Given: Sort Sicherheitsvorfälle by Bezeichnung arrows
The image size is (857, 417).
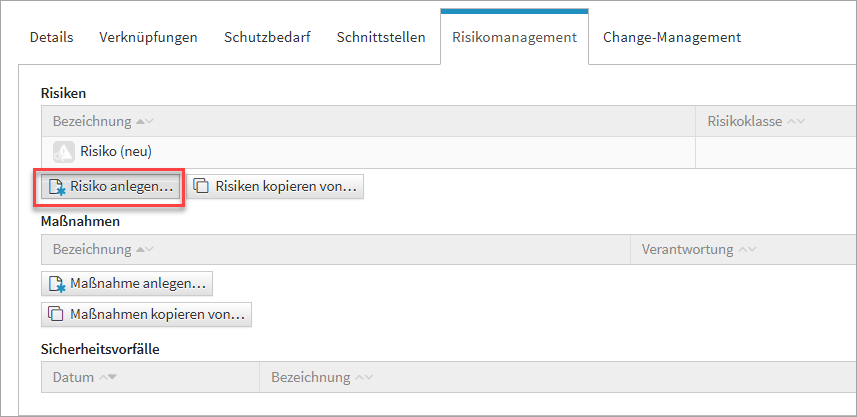Looking at the screenshot, I should tap(364, 378).
